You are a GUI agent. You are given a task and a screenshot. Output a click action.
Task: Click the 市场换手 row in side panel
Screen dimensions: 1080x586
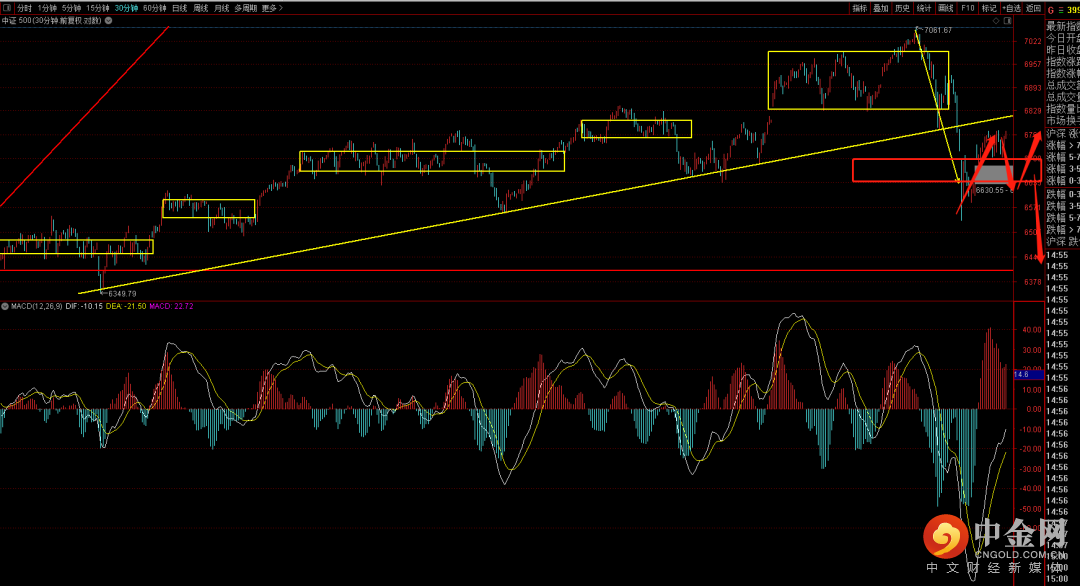tap(1063, 121)
